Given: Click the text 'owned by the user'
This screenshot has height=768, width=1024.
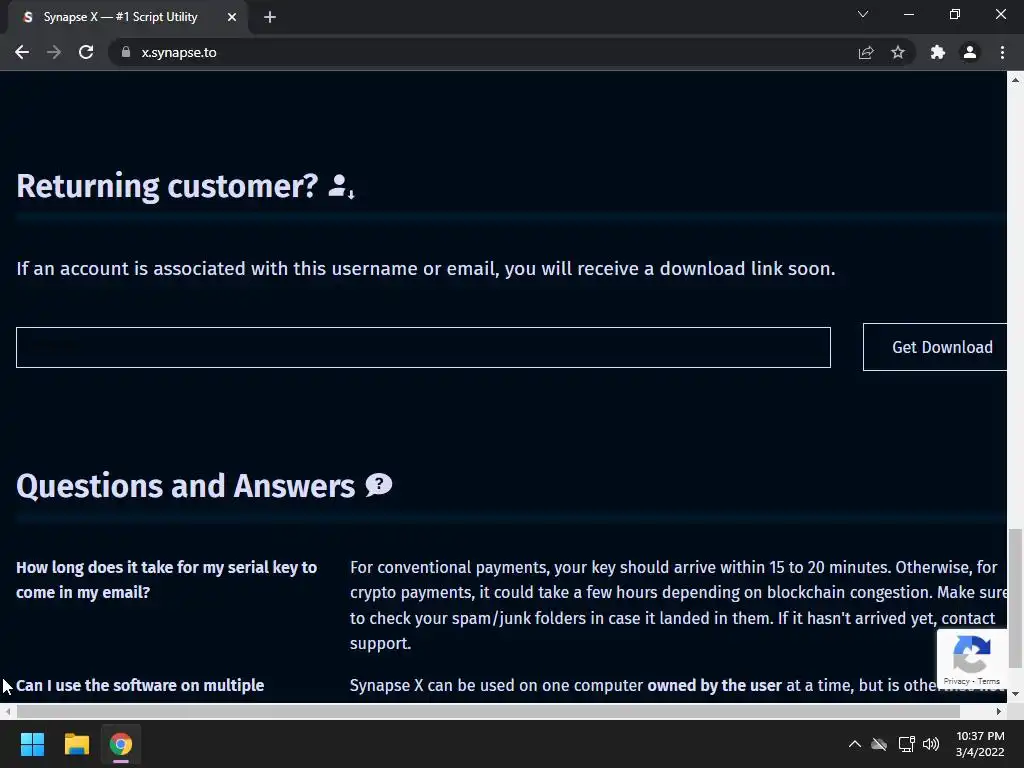Looking at the screenshot, I should (714, 685).
